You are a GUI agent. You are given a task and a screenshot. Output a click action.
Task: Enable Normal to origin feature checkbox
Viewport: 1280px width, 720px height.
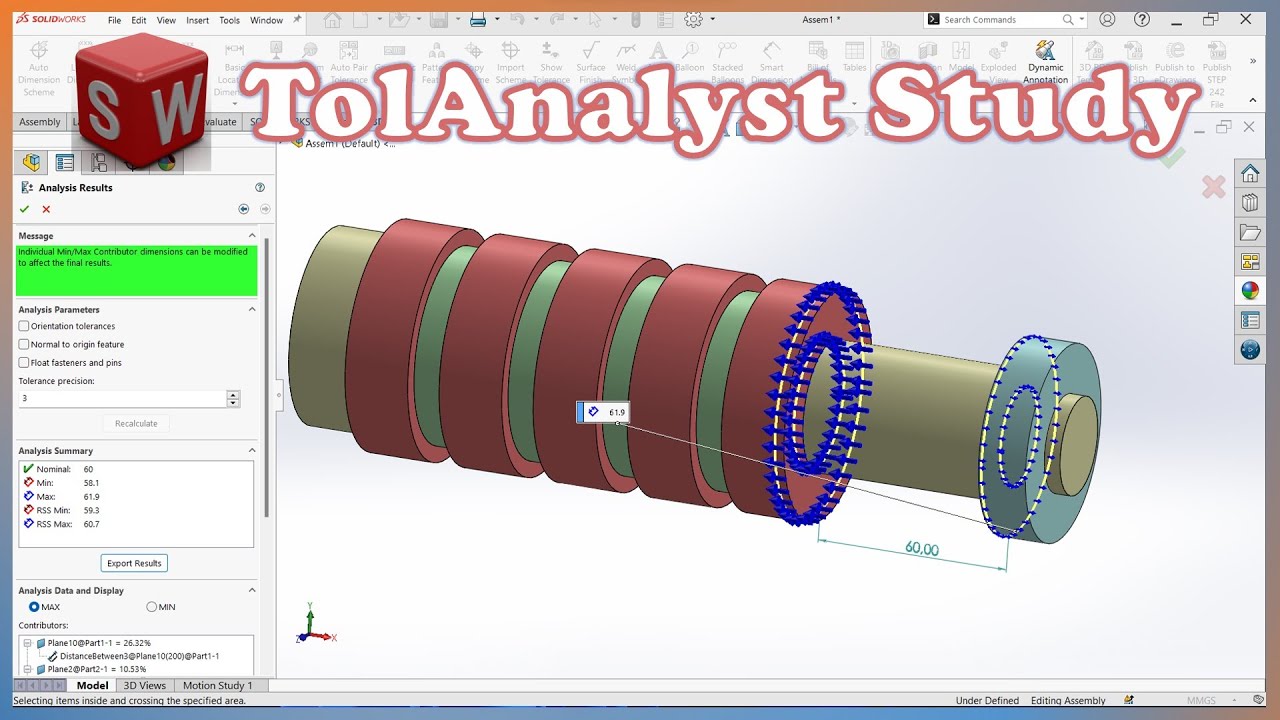point(24,344)
